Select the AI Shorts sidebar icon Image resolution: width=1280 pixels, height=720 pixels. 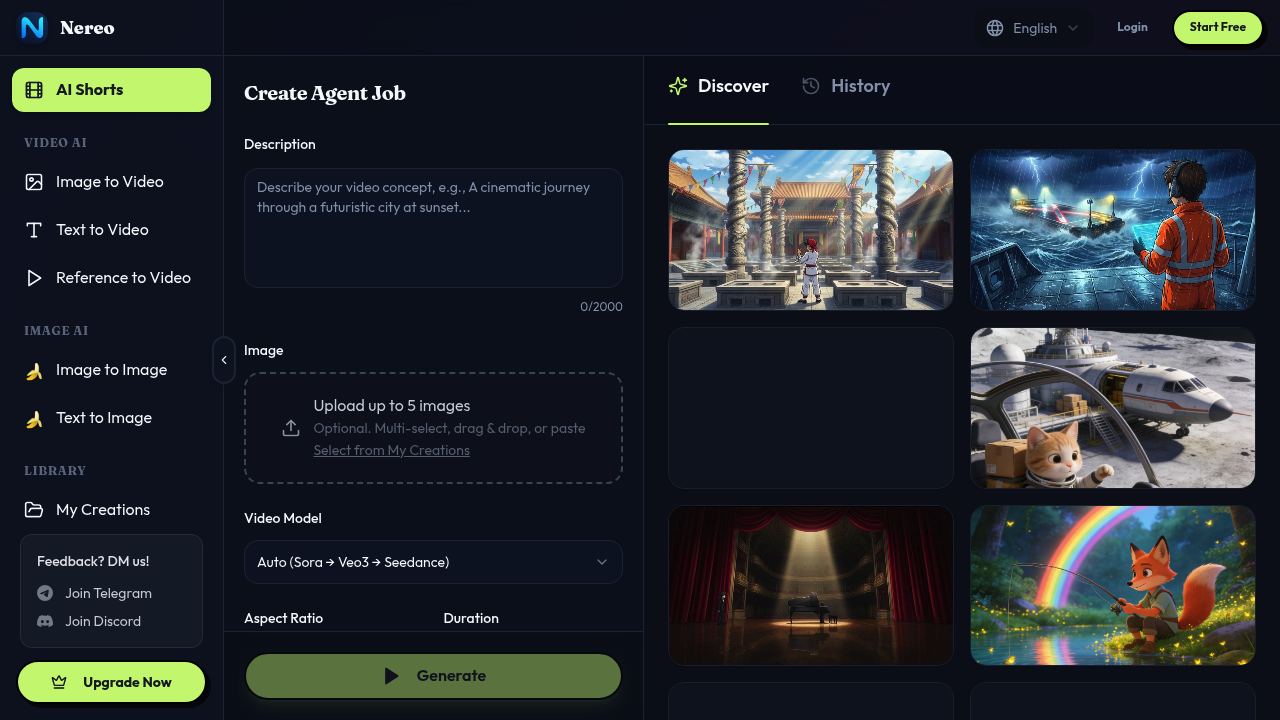click(33, 89)
